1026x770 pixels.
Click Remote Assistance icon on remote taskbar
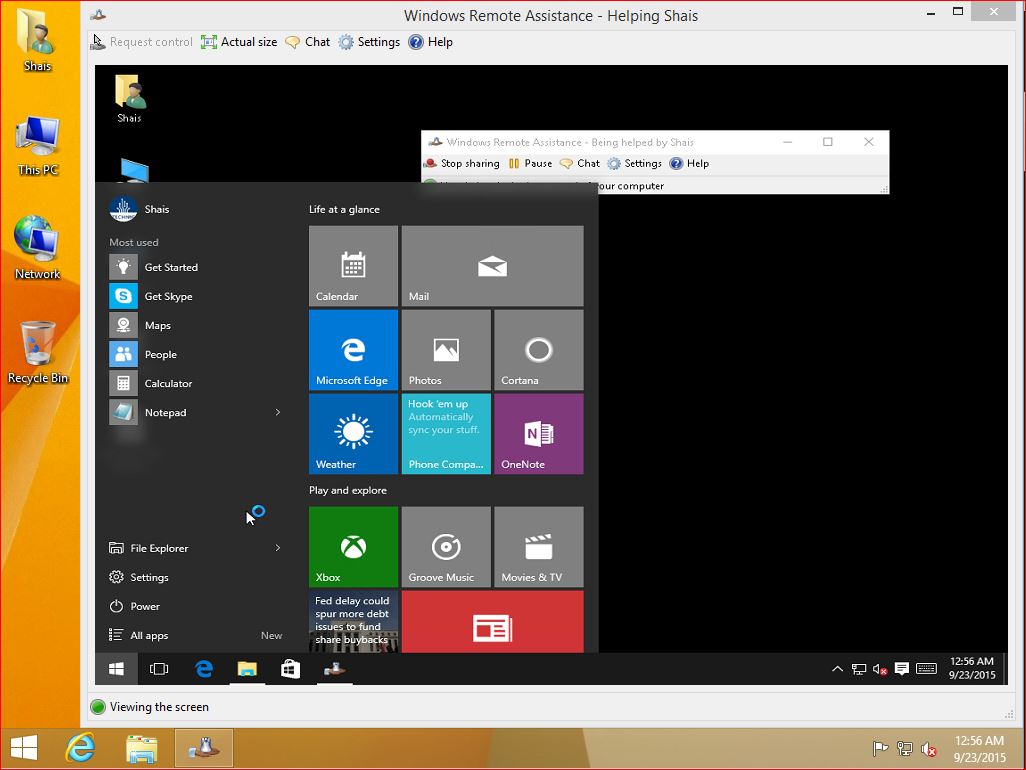(x=334, y=669)
